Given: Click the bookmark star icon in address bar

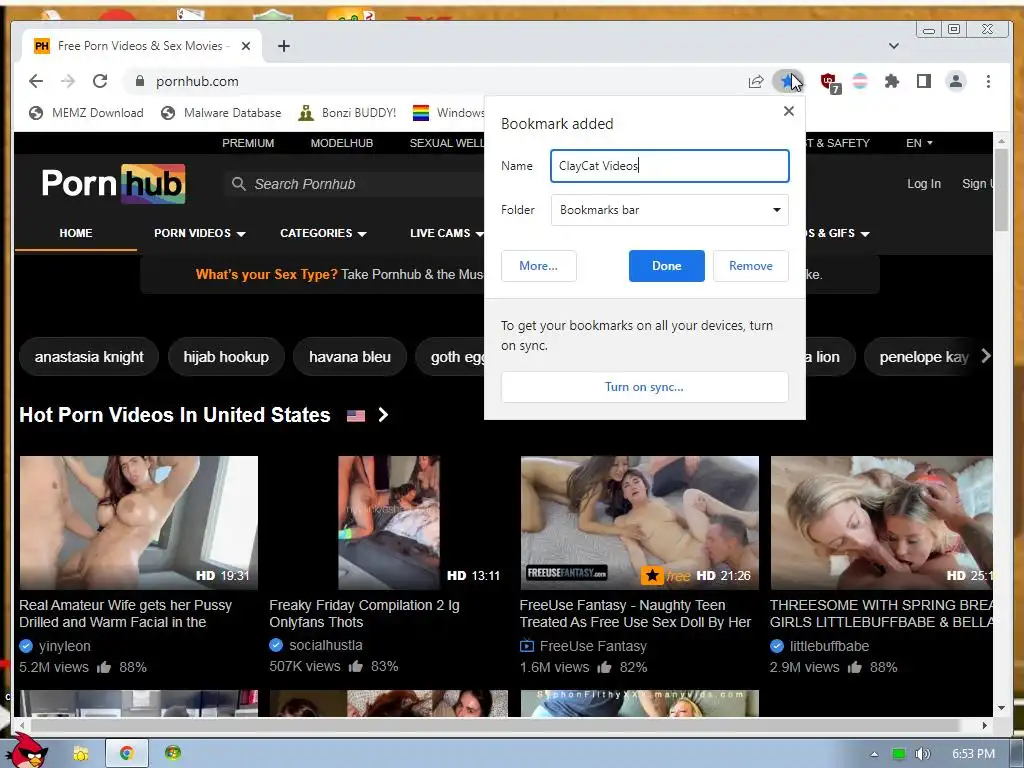Looking at the screenshot, I should [x=787, y=81].
